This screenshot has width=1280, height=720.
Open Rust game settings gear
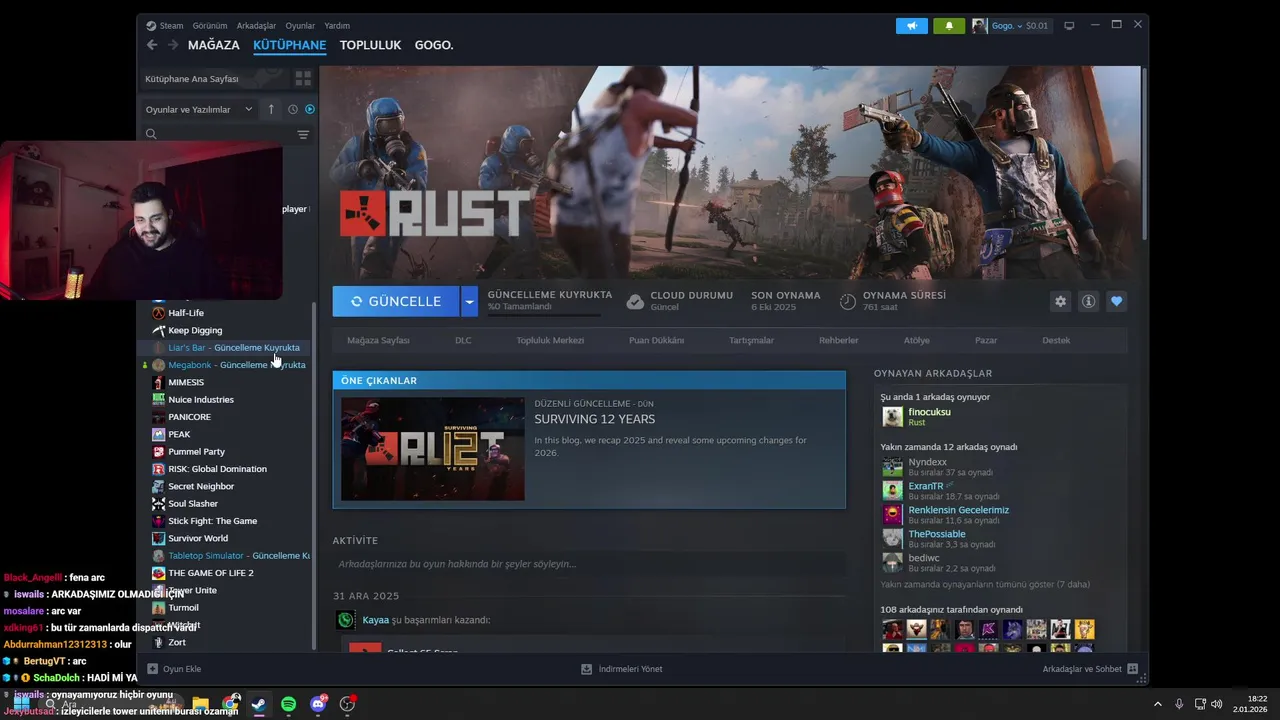1061,301
